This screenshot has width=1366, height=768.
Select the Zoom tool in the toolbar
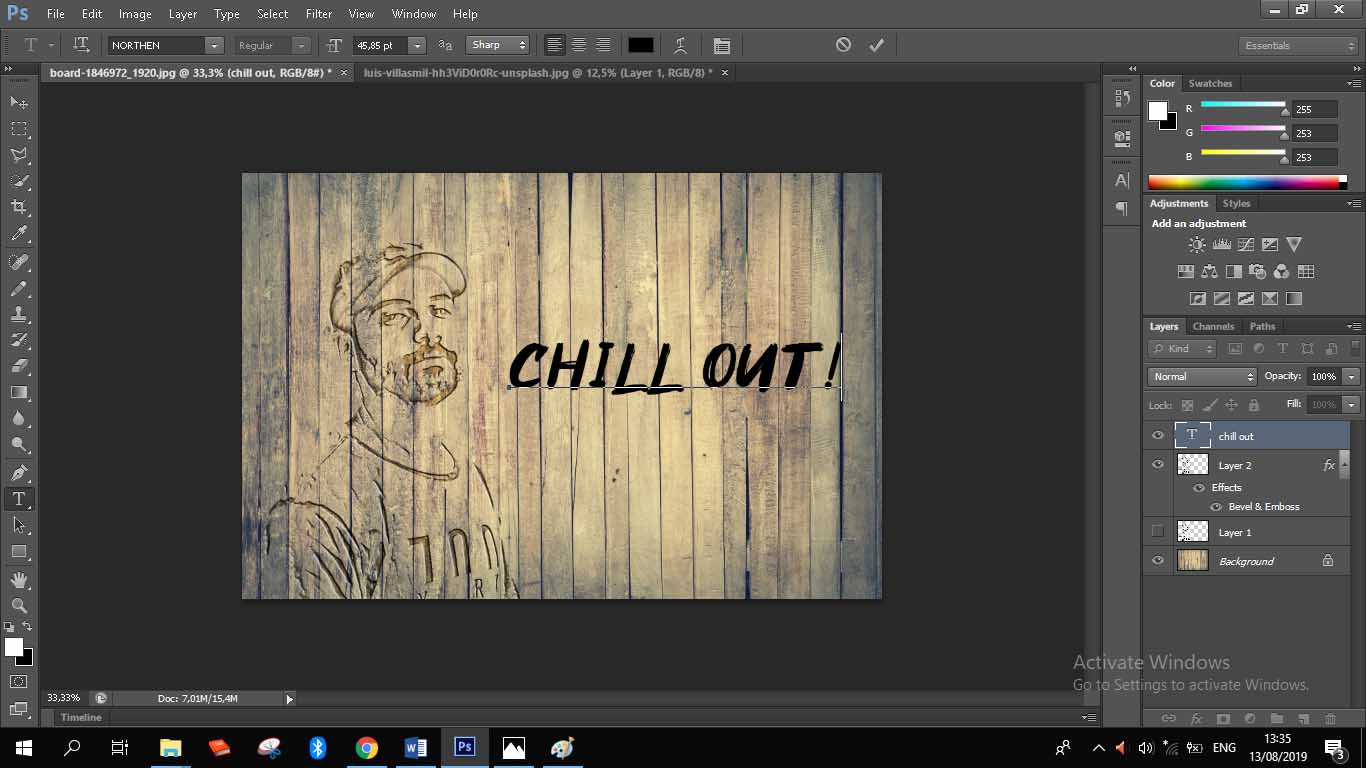tap(19, 605)
